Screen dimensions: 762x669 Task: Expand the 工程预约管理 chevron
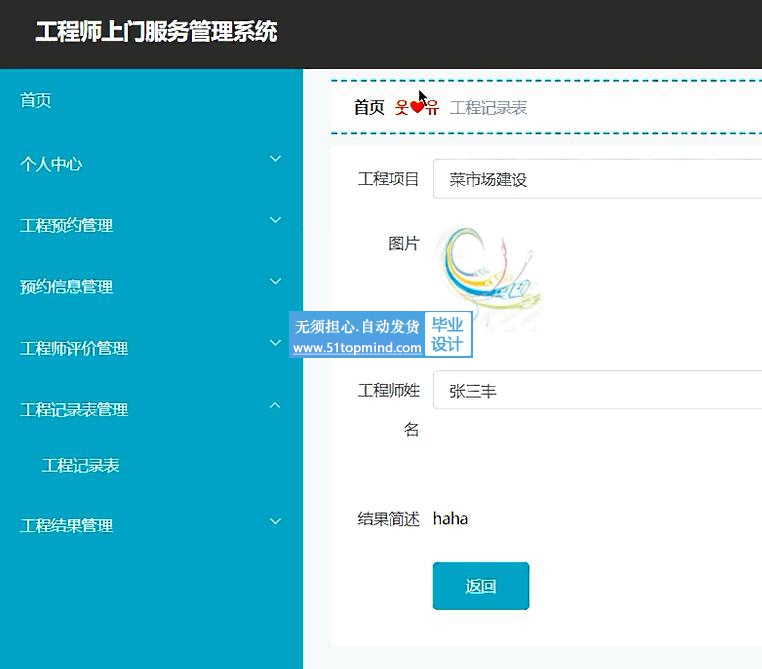[x=276, y=220]
